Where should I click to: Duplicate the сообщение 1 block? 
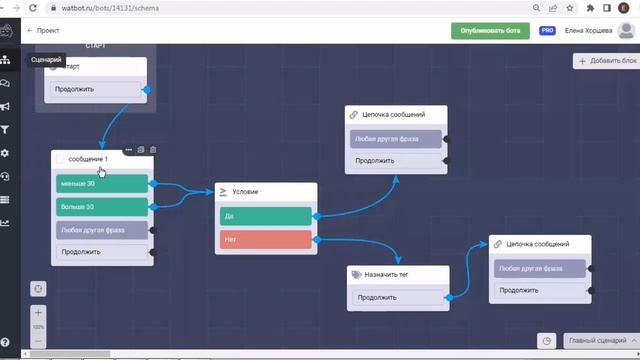(141, 150)
